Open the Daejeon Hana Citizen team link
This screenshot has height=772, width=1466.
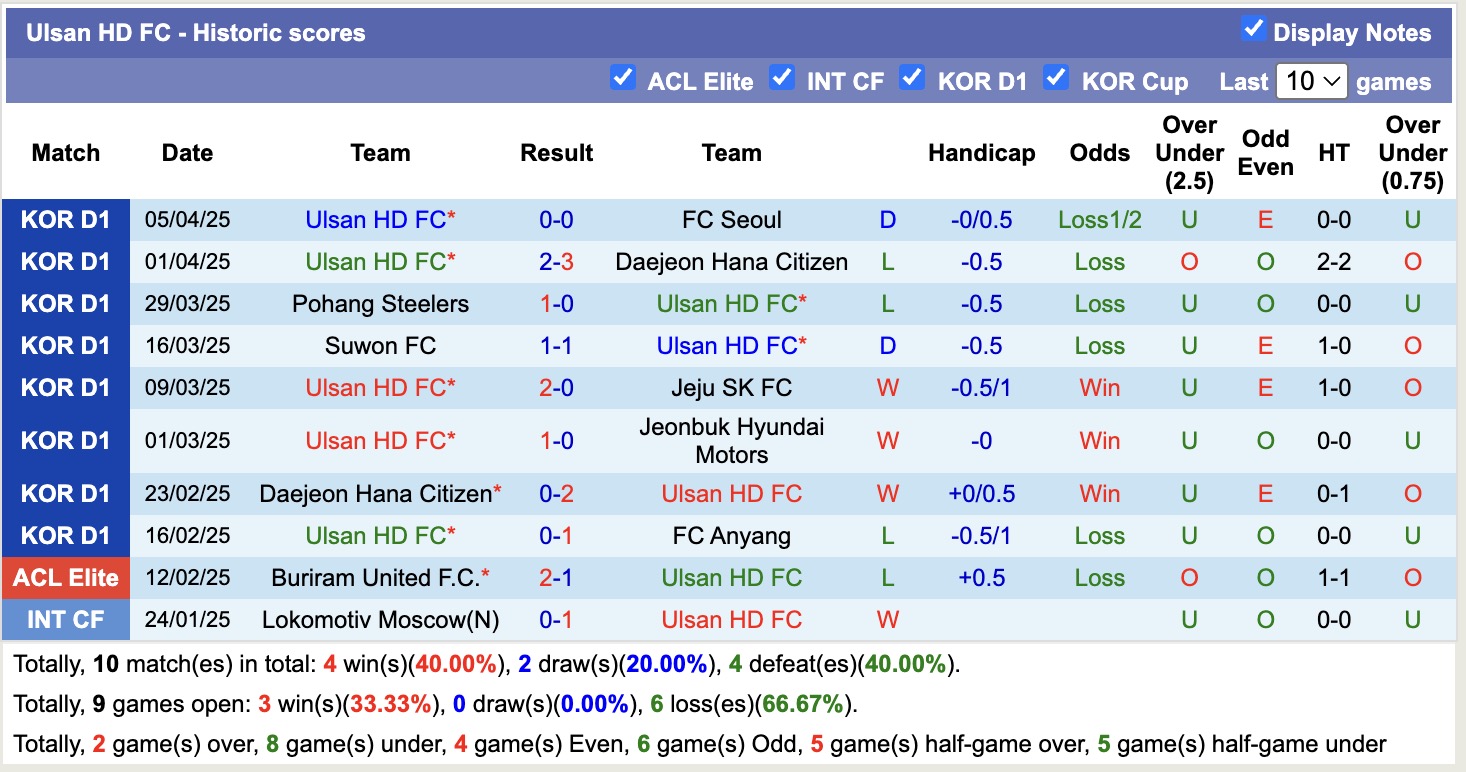(731, 261)
